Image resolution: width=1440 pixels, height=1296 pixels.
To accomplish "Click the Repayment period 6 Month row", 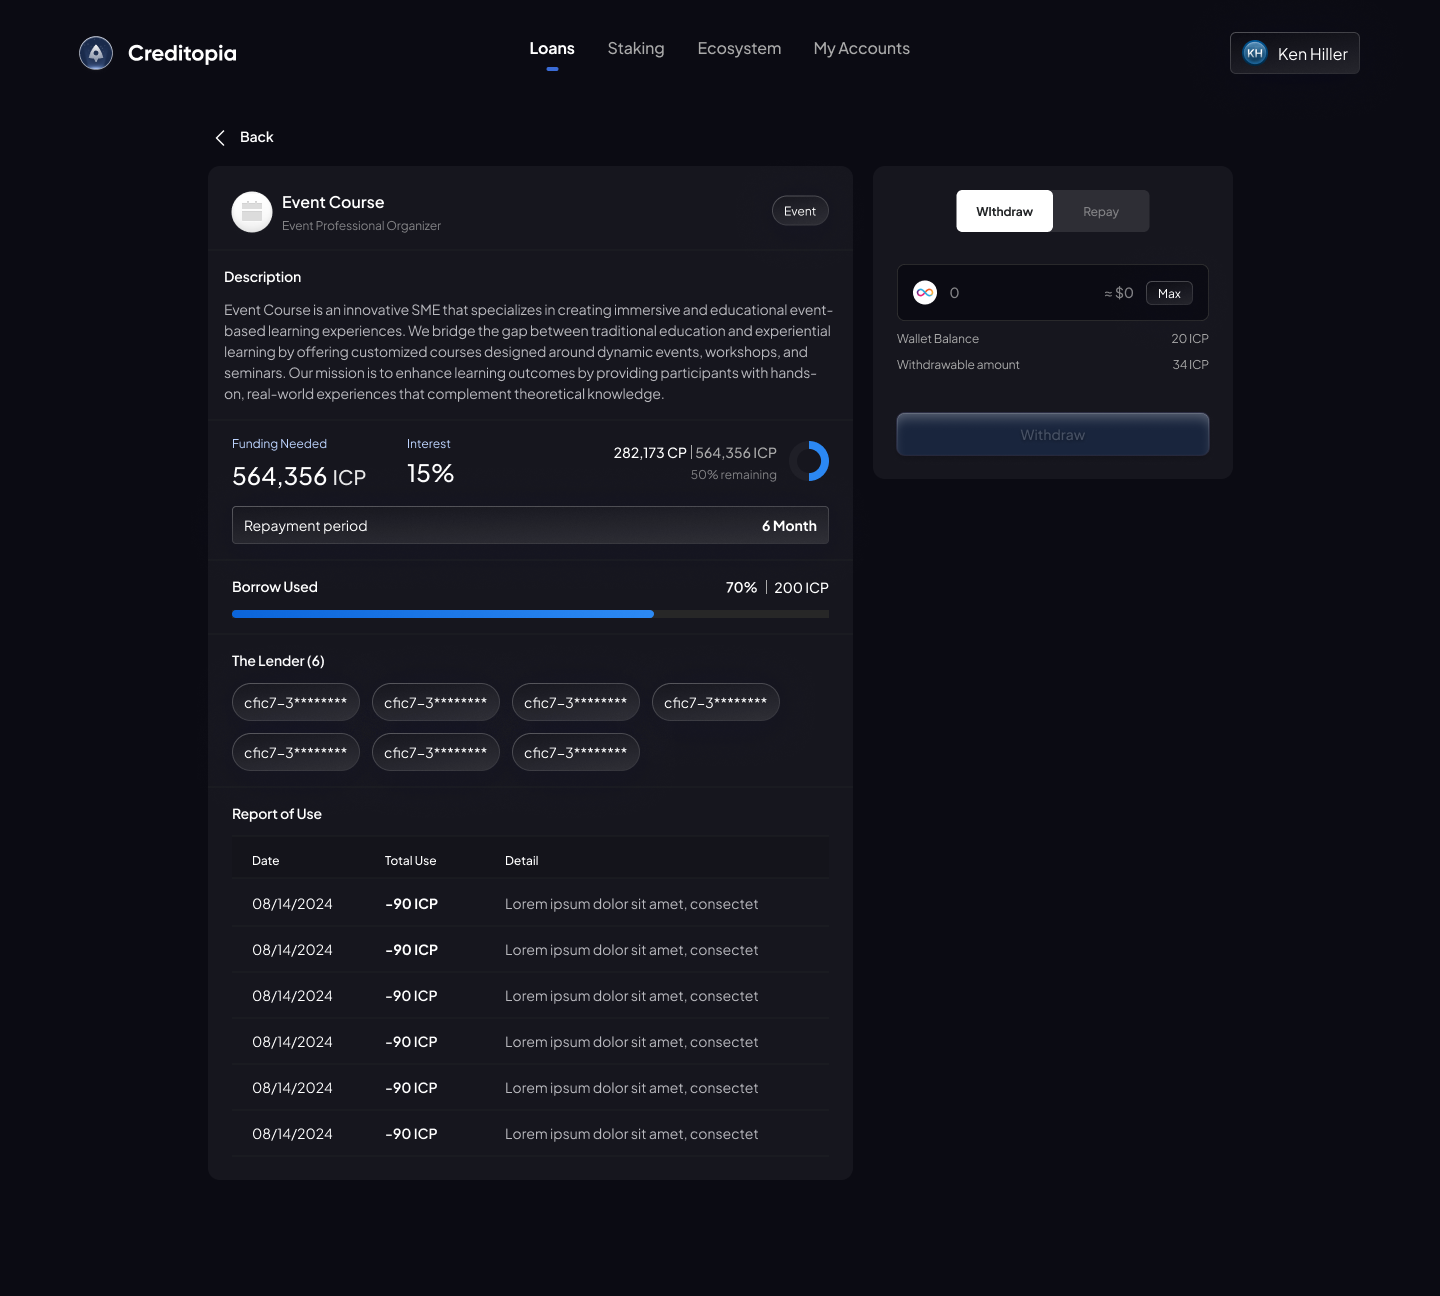I will click(x=530, y=525).
